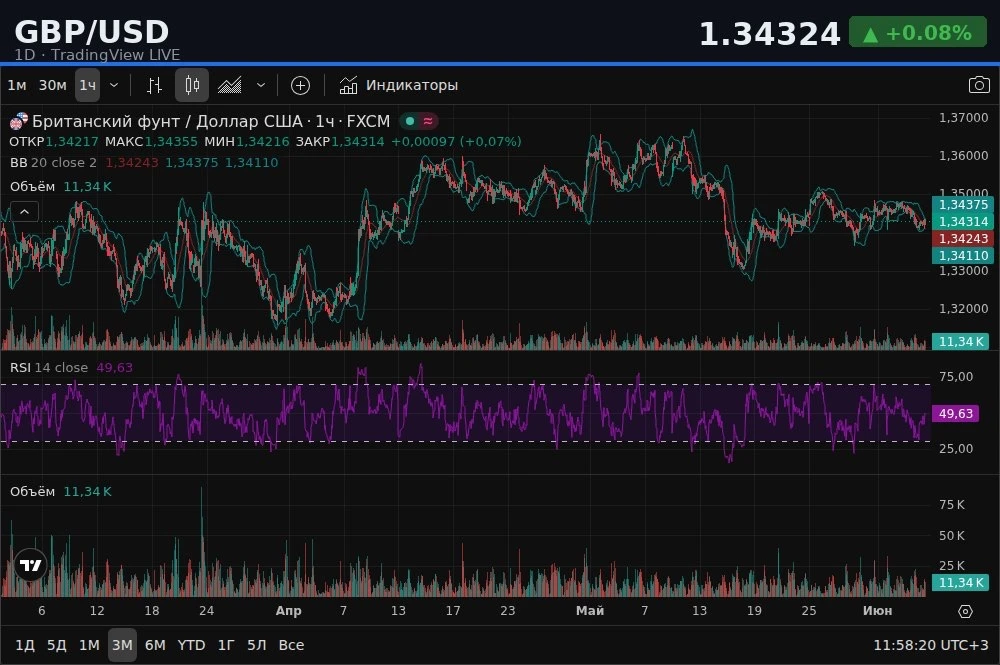Screen dimensions: 1000x665
Task: Click the Апр time axis label
Action: [x=288, y=611]
